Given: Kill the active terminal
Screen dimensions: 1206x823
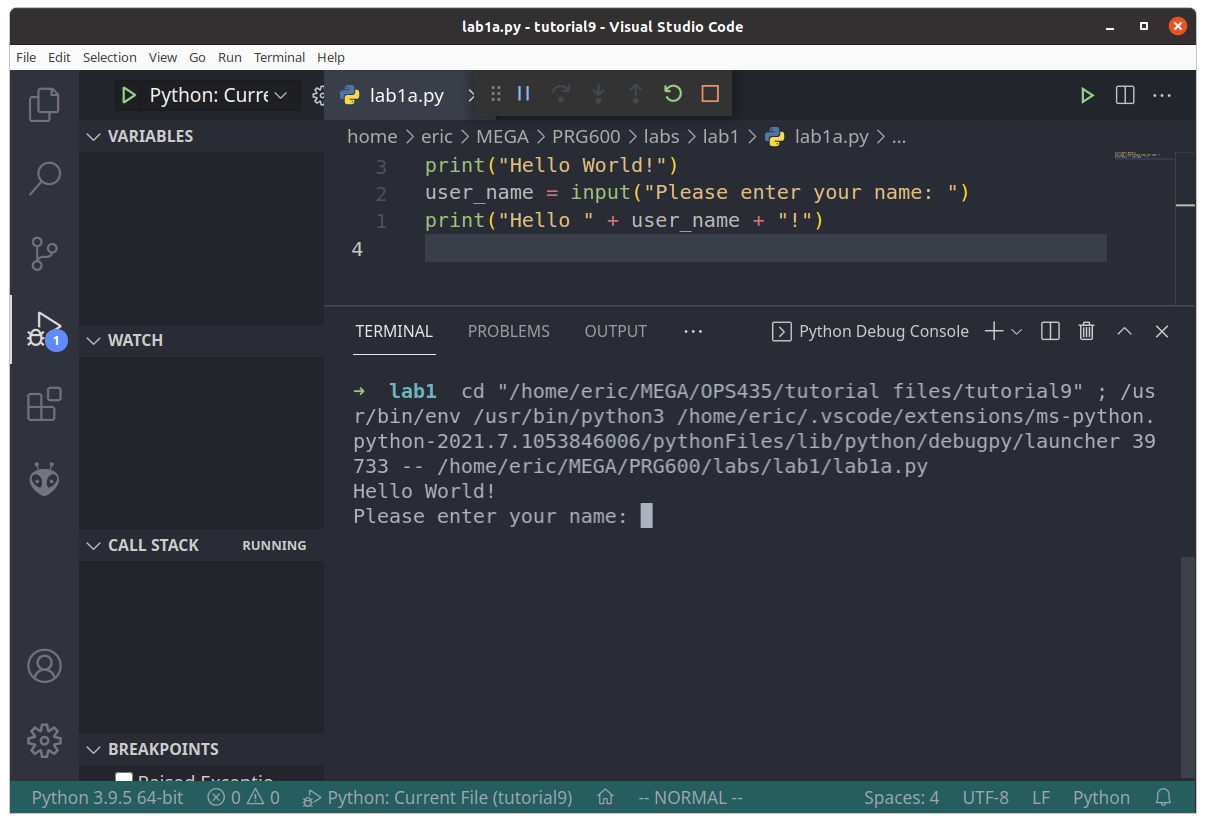Looking at the screenshot, I should (1086, 331).
